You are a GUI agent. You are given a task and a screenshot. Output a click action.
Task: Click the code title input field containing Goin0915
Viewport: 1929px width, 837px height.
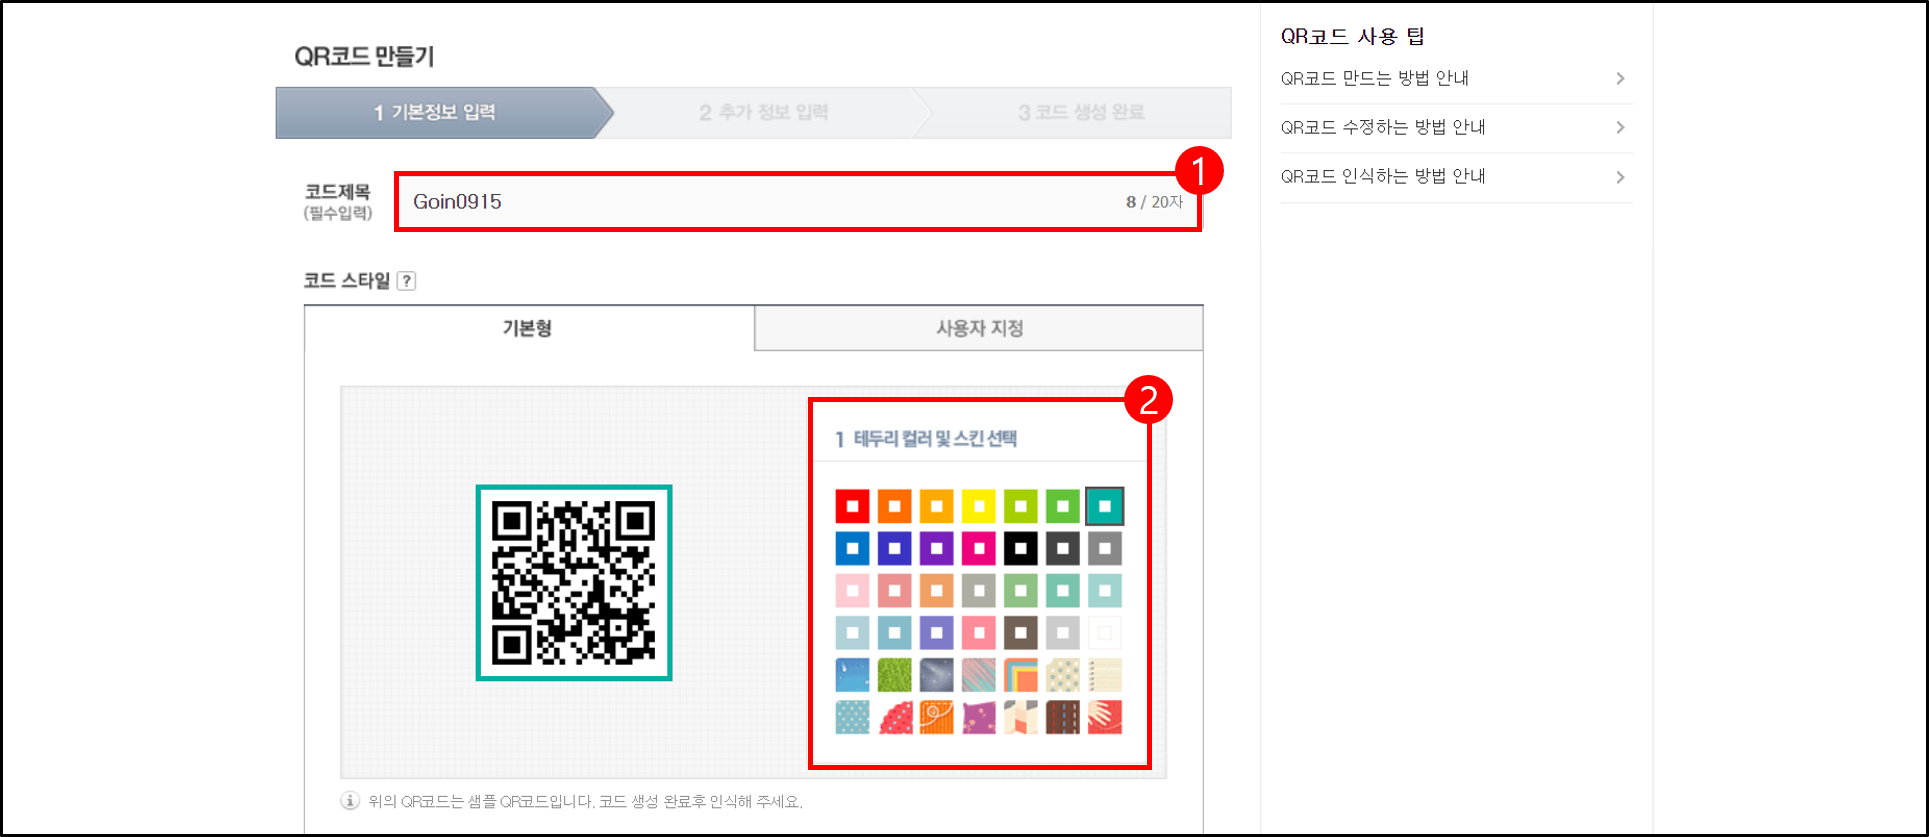[x=797, y=202]
